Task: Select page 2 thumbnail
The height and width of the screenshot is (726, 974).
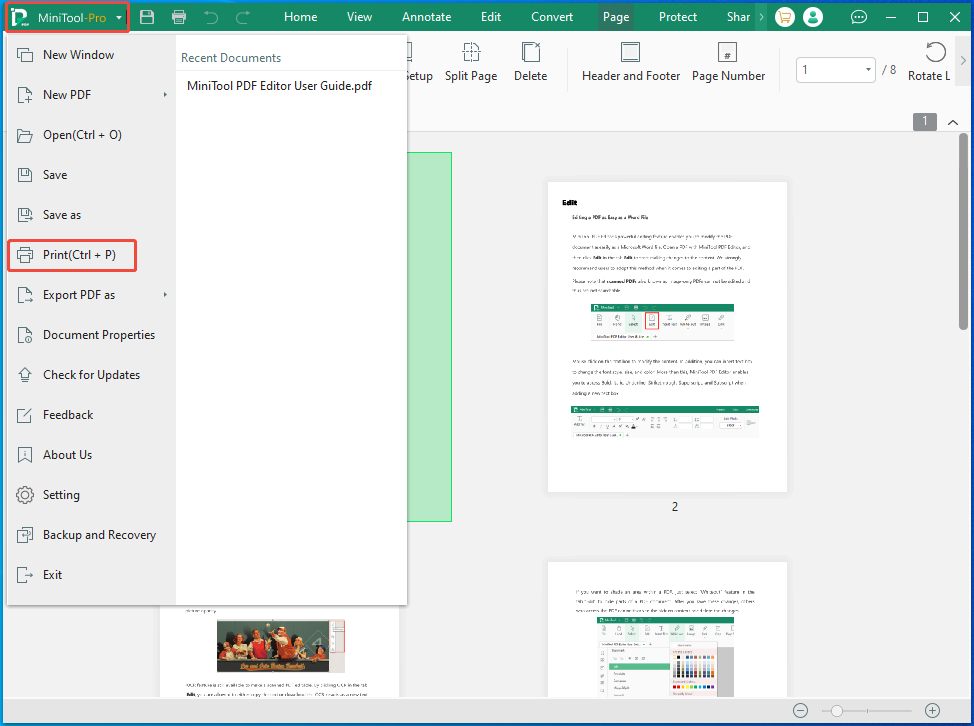Action: pyautogui.click(x=667, y=337)
